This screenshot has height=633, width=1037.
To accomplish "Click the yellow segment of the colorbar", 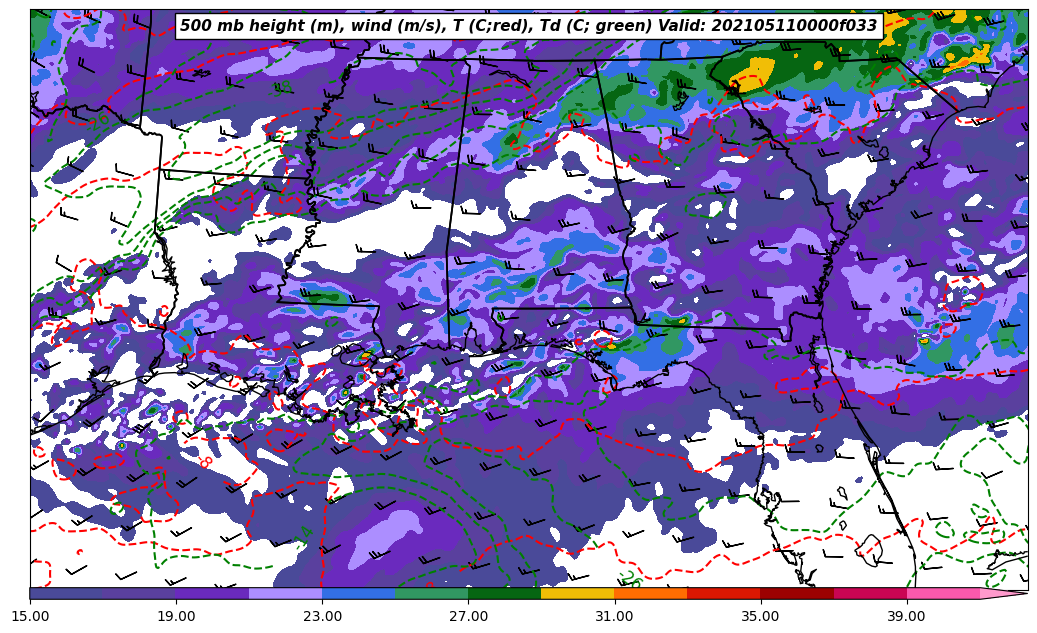I will pyautogui.click(x=577, y=593).
